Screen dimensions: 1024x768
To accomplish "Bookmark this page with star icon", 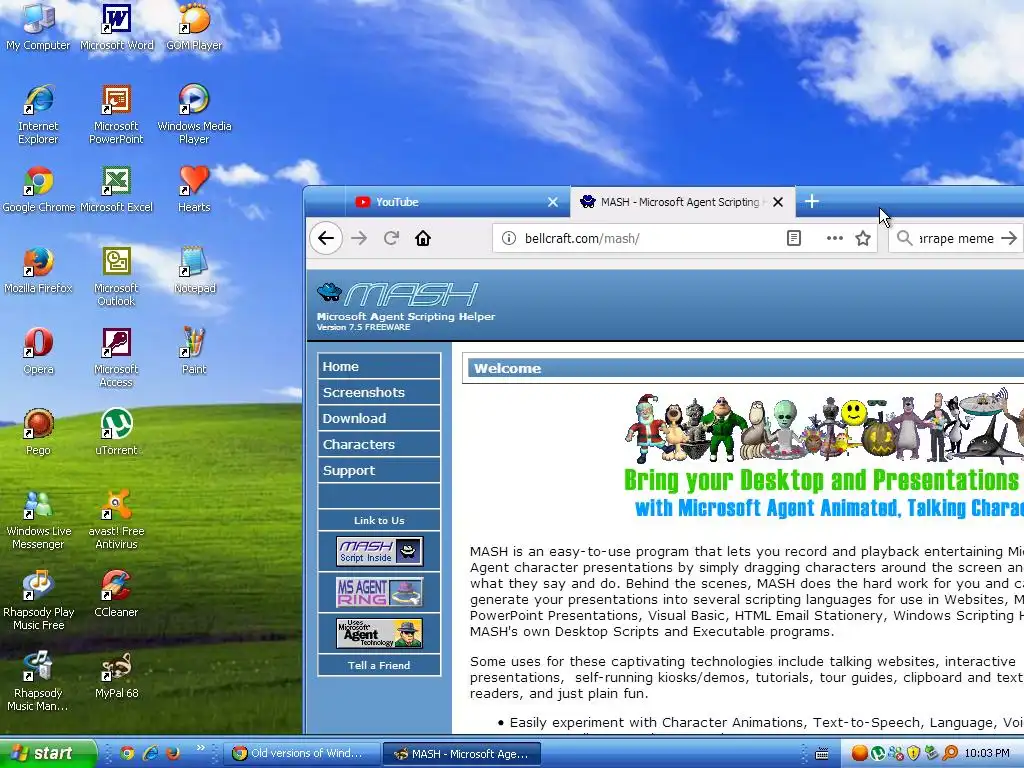I will [863, 238].
